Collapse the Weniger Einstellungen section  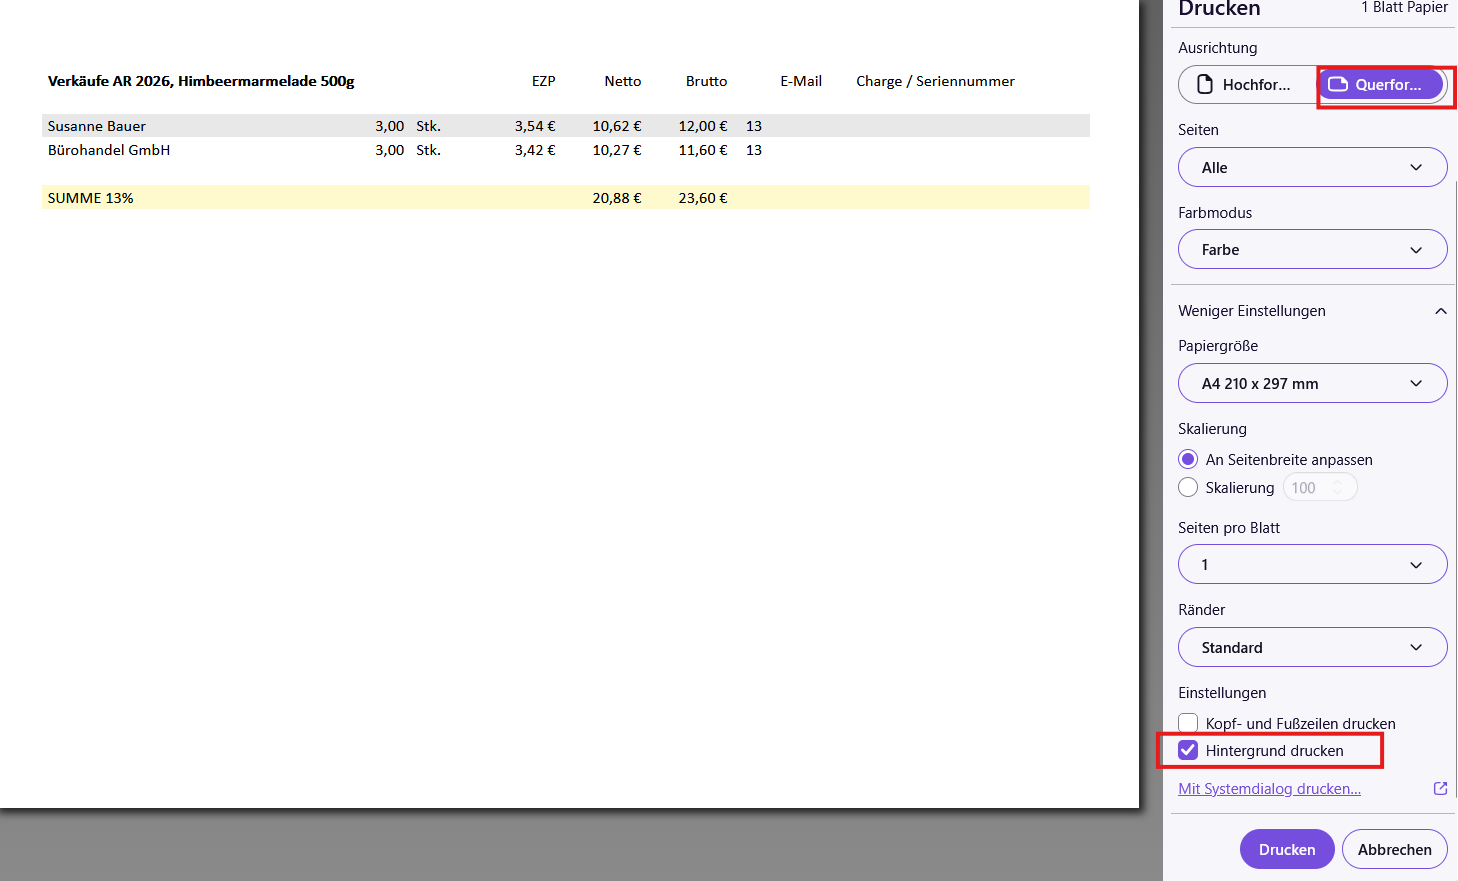point(1312,311)
